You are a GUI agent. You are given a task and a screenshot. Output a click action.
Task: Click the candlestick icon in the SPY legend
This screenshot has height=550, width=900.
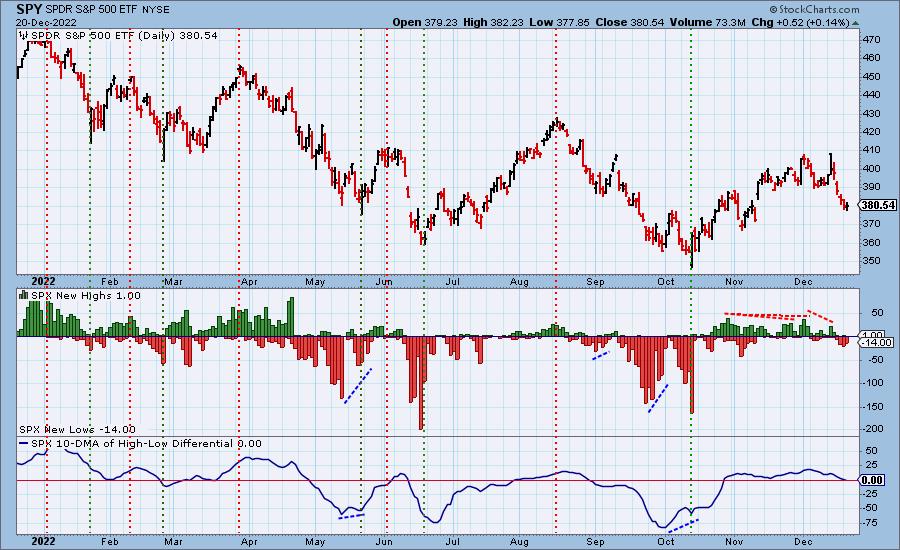tap(24, 35)
